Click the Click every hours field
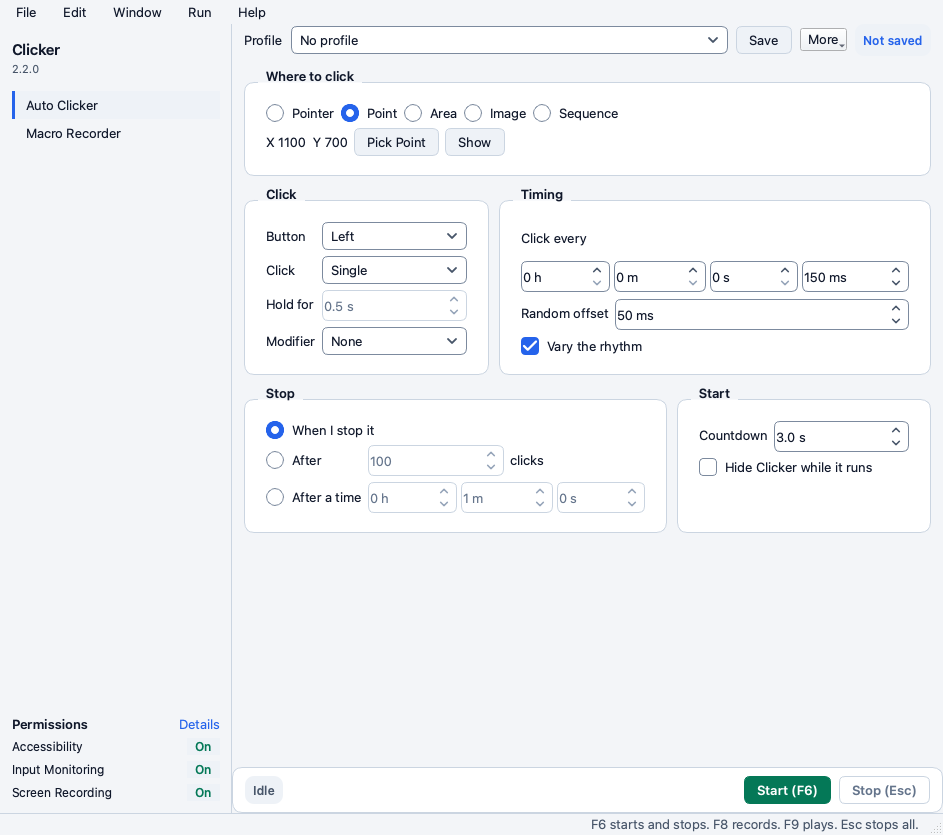 (565, 277)
